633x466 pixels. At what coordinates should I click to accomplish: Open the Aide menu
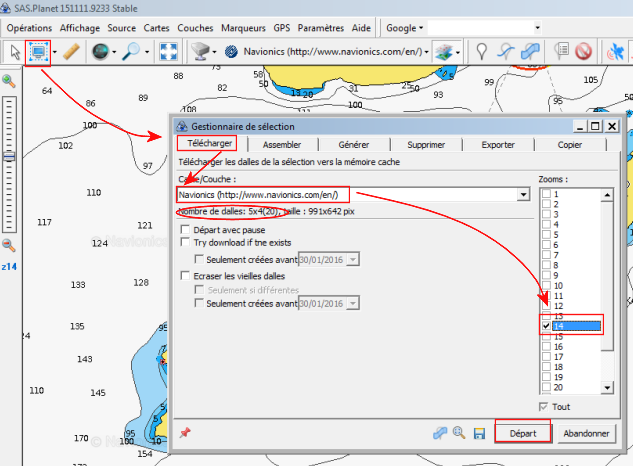(361, 28)
